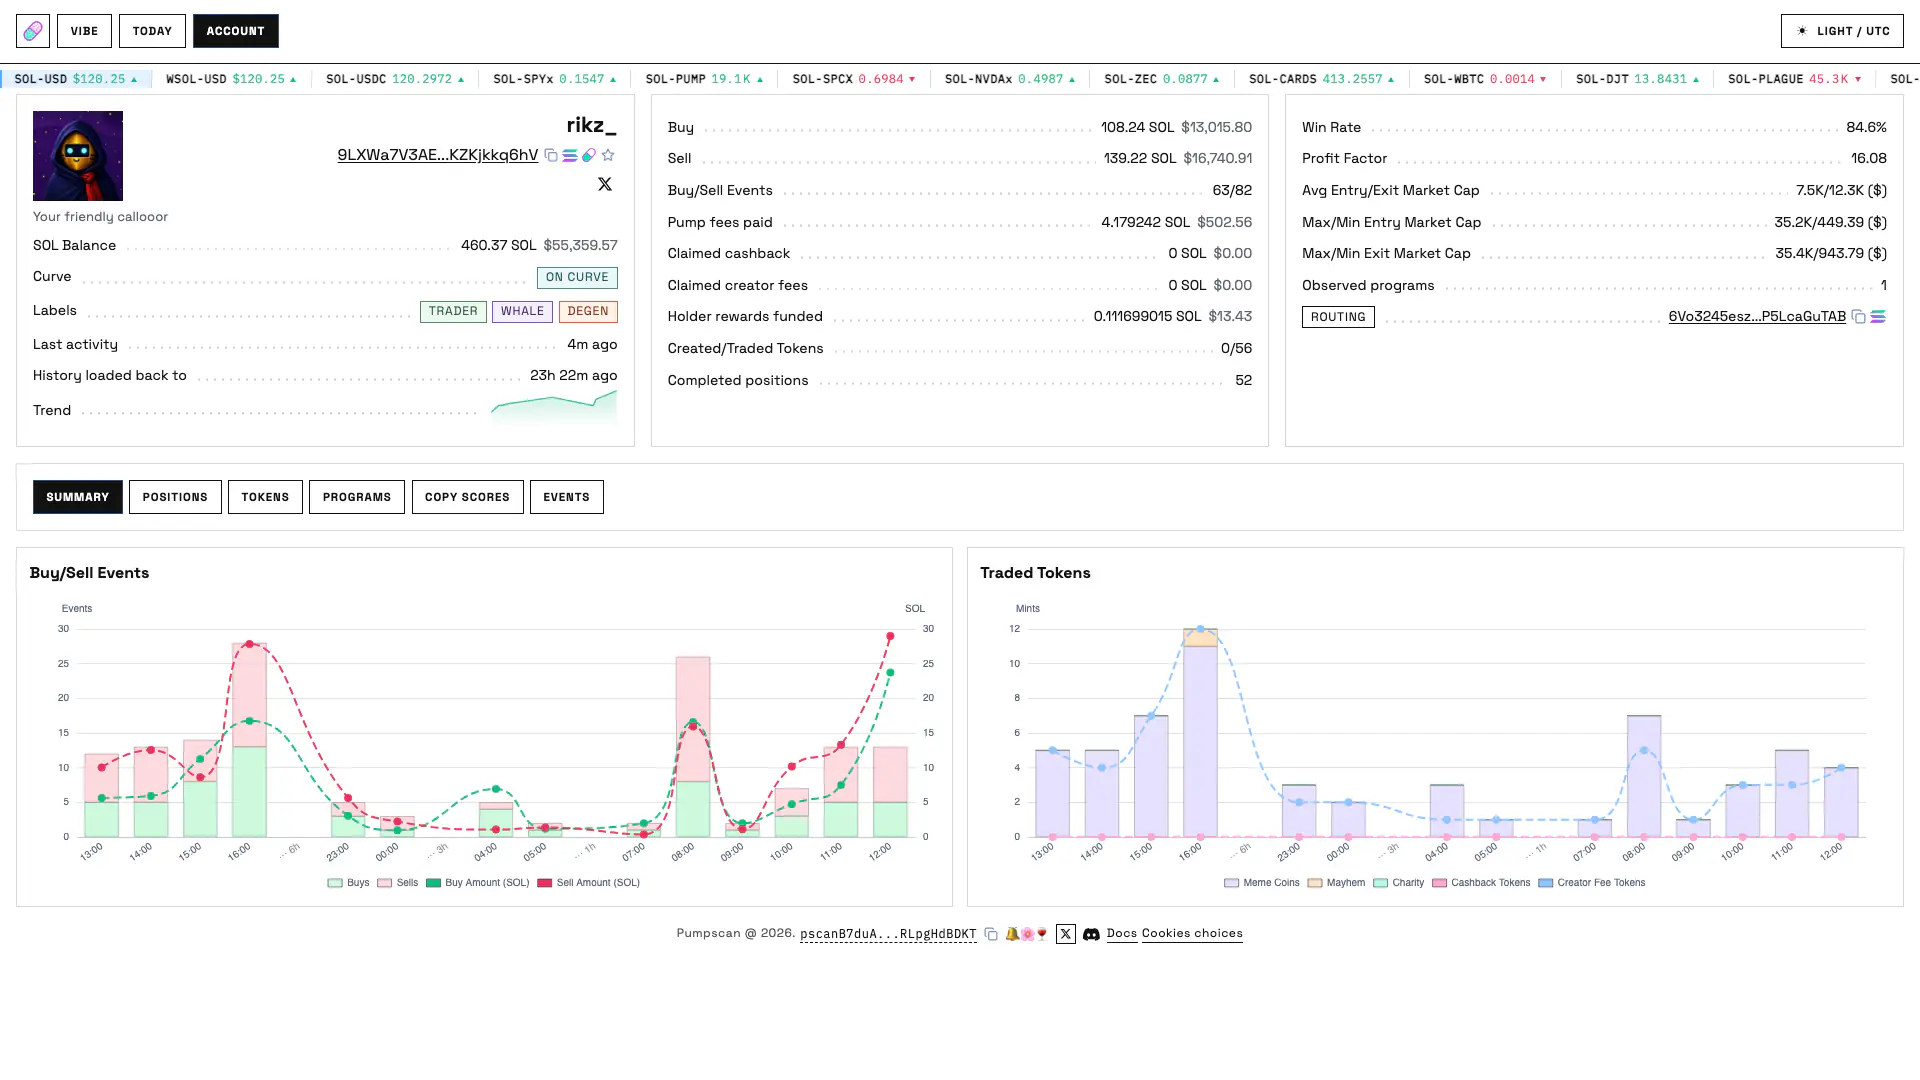The image size is (1920, 1080).
Task: Open the Account page
Action: [x=236, y=31]
